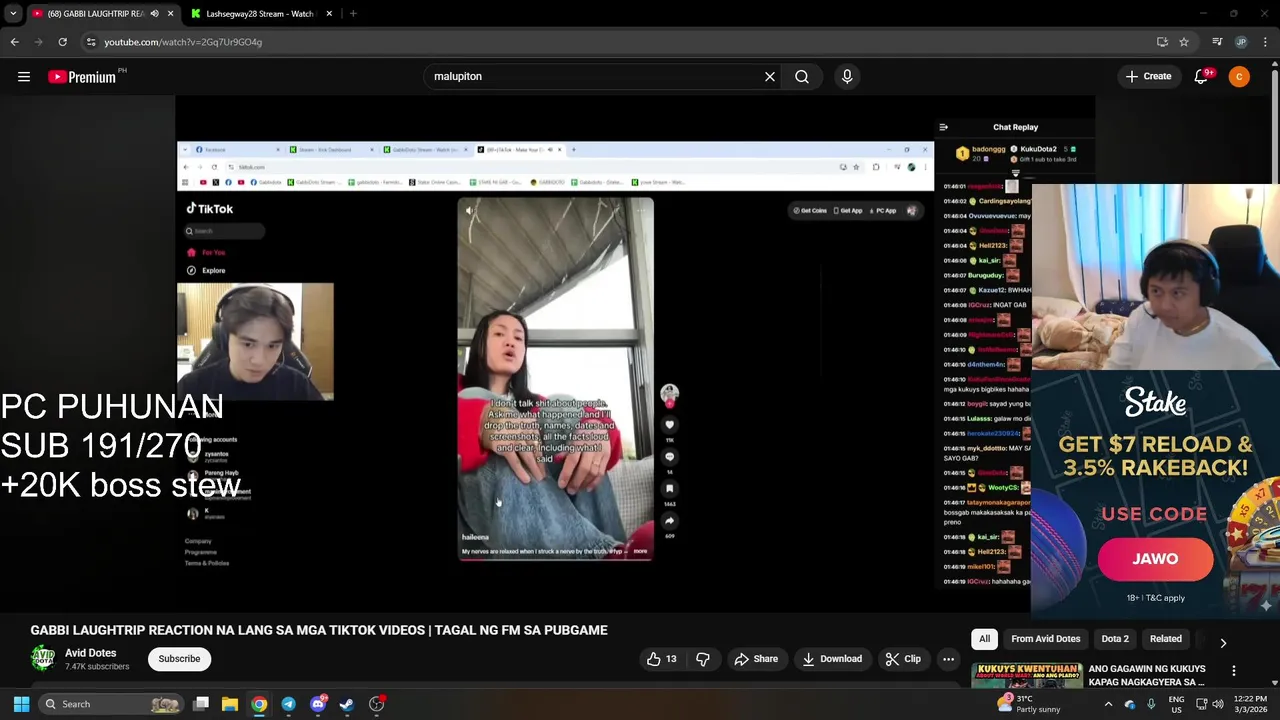The width and height of the screenshot is (1280, 720).
Task: Open Discord from taskbar
Action: [318, 704]
